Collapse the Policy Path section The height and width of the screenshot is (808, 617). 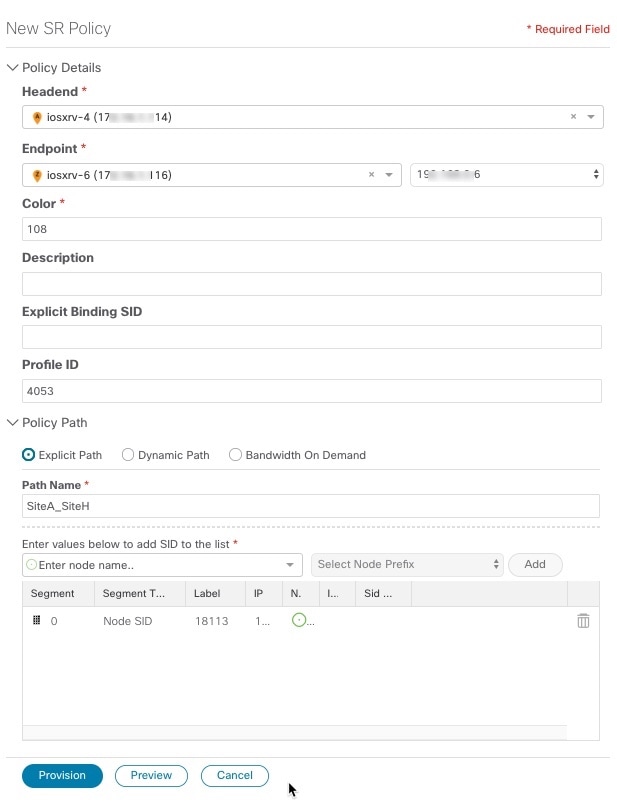click(12, 423)
